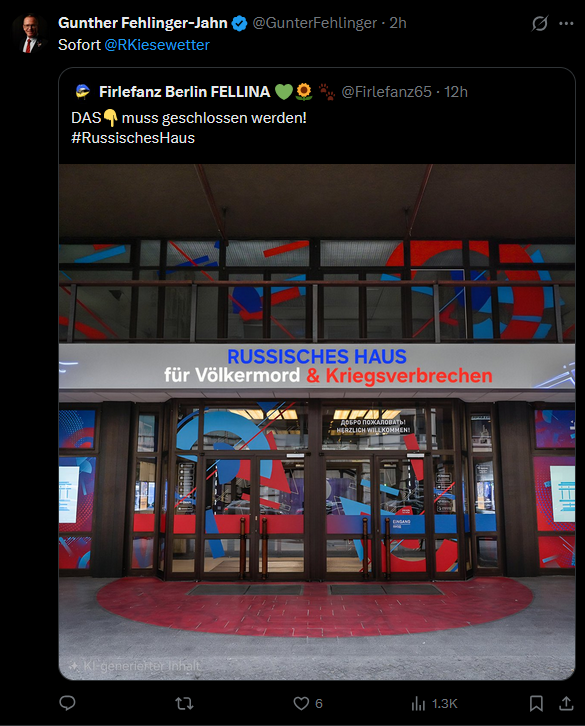
Task: Open the 2h timestamp of the post
Action: [398, 23]
